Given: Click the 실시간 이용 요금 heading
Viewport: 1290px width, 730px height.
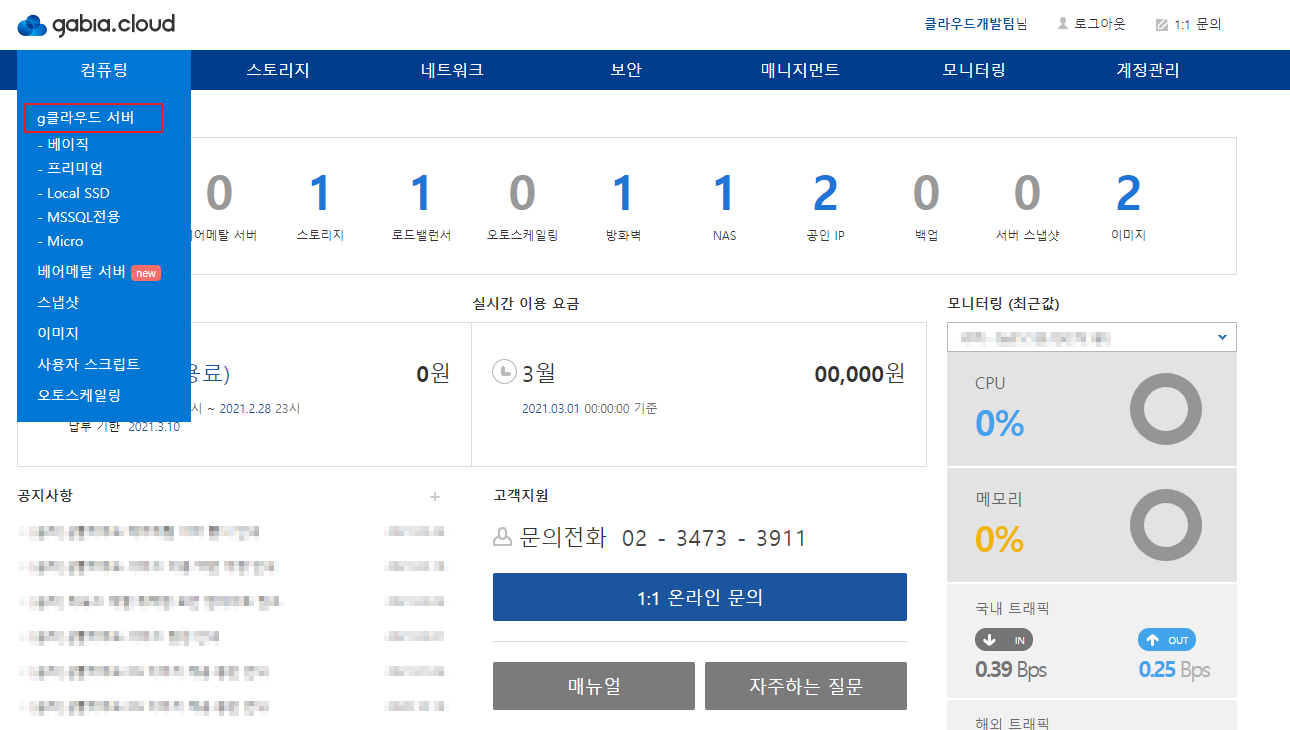Looking at the screenshot, I should [x=526, y=304].
